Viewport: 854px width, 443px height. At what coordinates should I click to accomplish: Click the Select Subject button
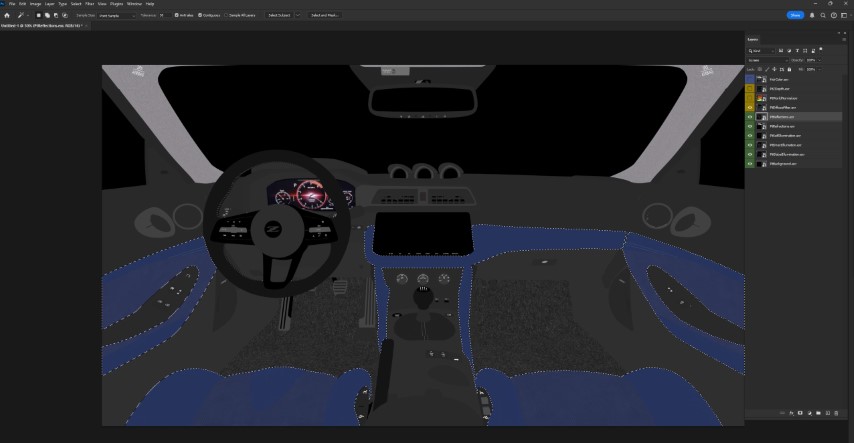point(278,15)
